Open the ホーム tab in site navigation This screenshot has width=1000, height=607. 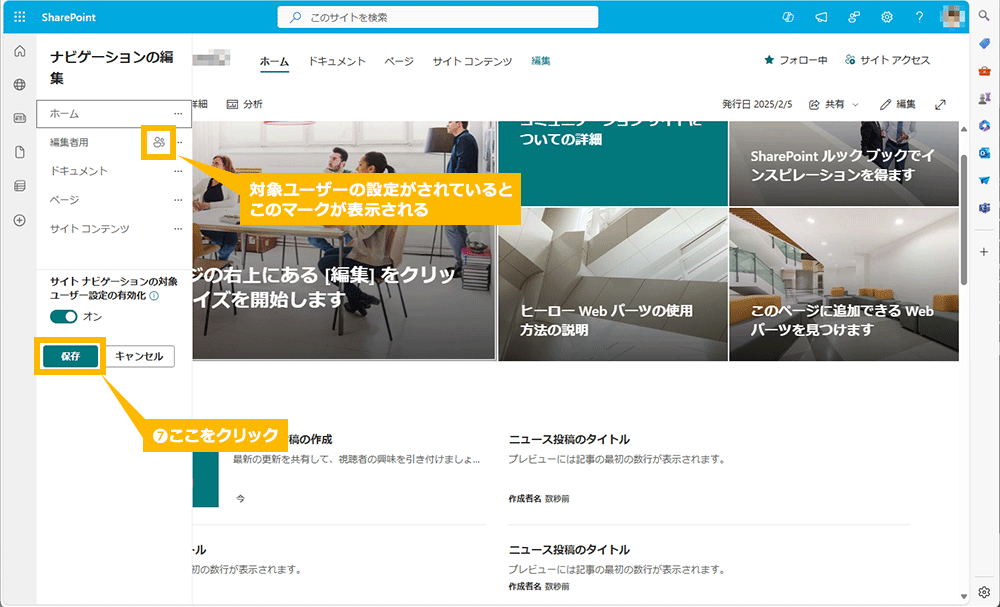(x=274, y=61)
